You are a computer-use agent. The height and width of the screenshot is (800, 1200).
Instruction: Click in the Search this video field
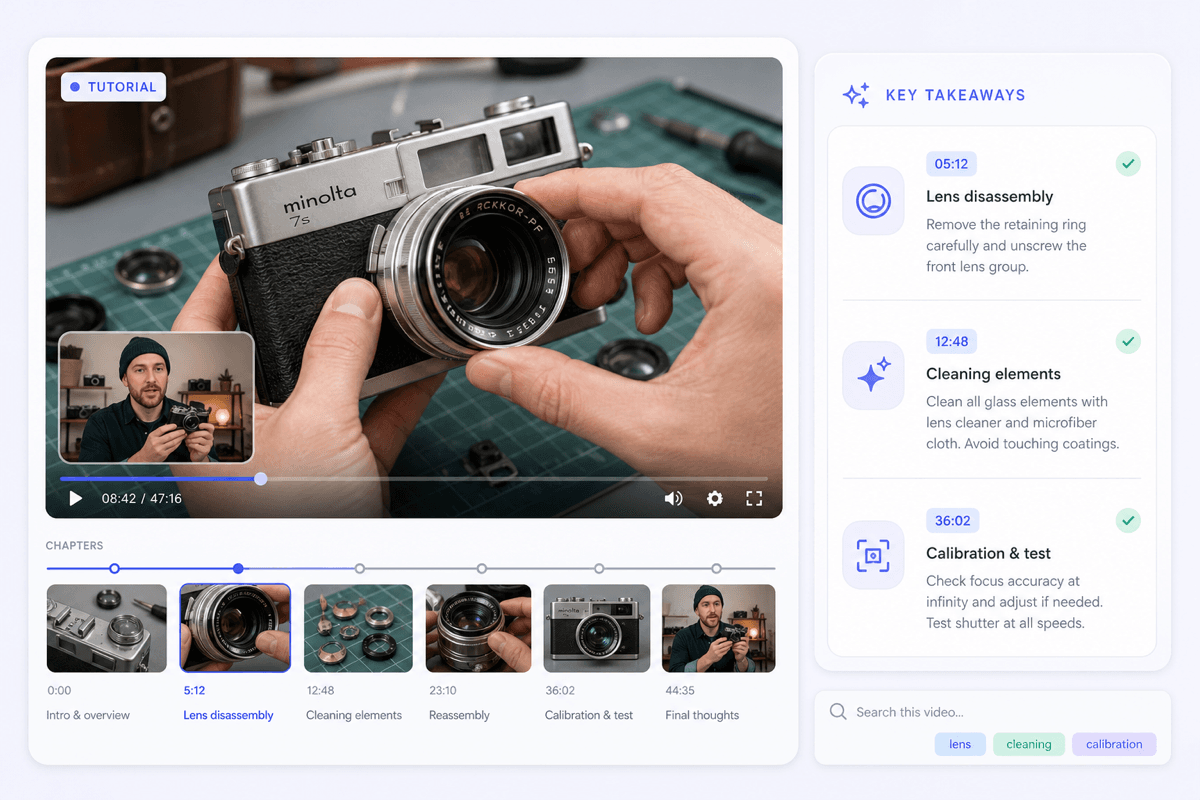[992, 712]
